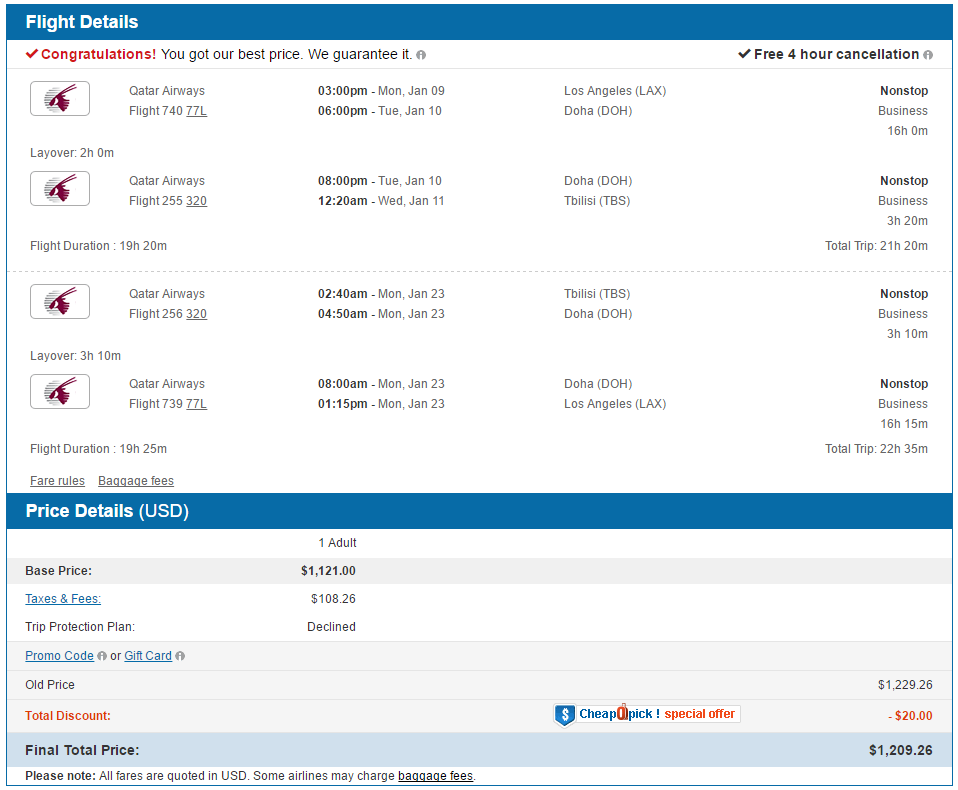This screenshot has width=958, height=790.
Task: Click the 1 Adult column label
Action: (x=337, y=543)
